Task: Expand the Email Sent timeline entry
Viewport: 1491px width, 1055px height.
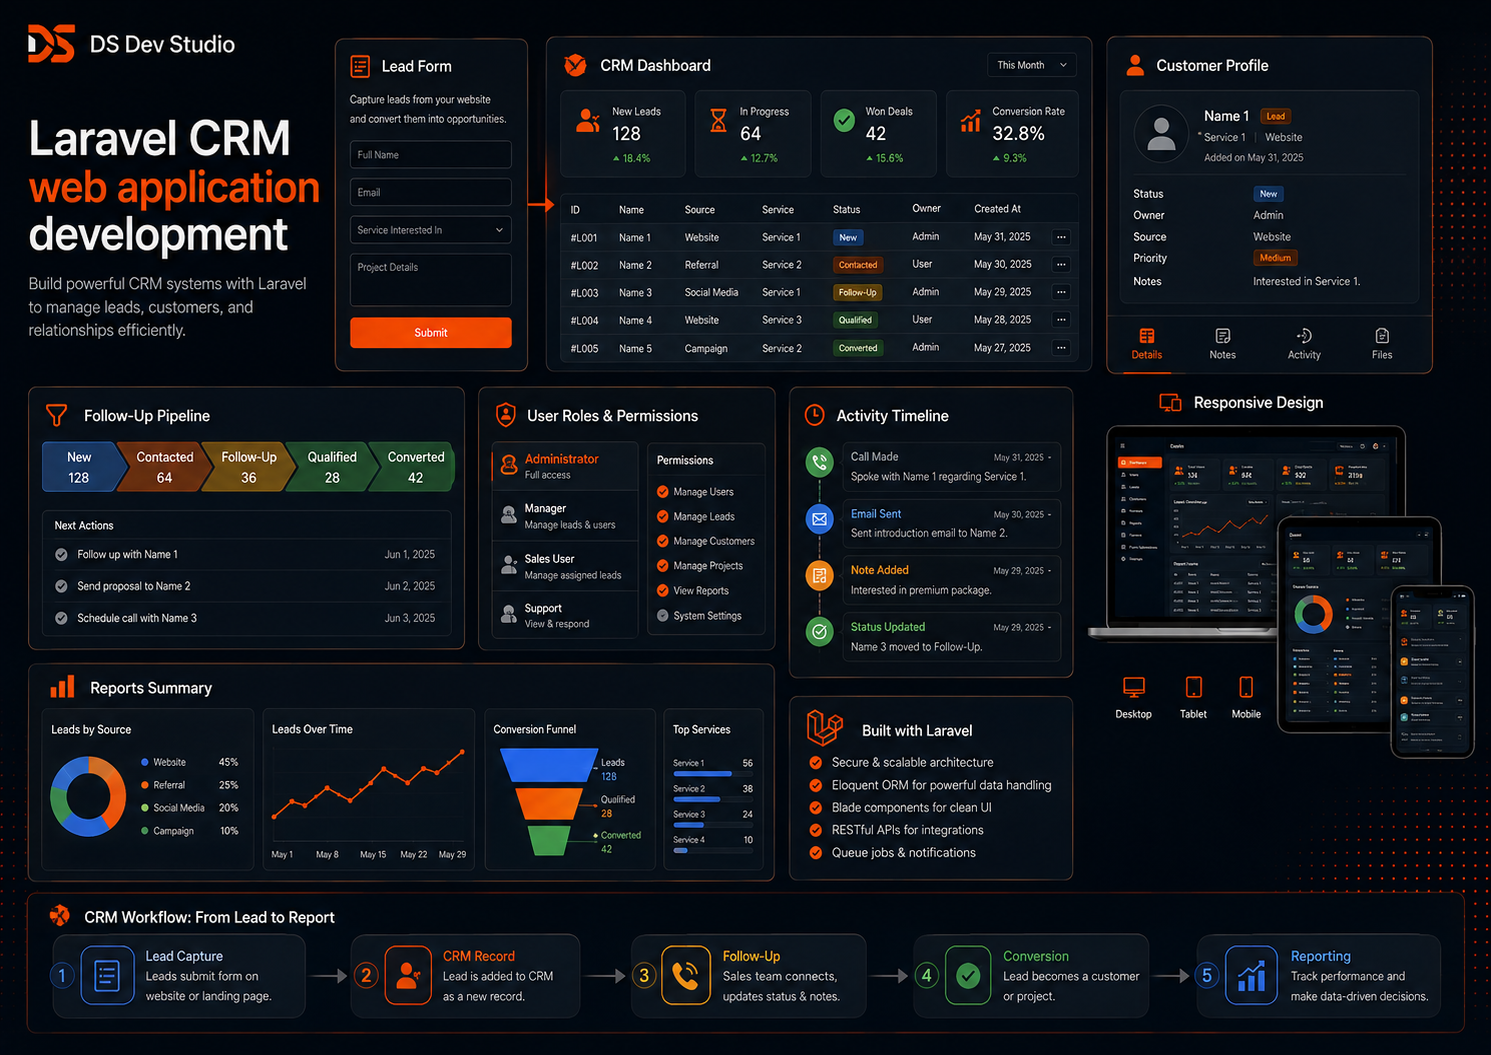Action: click(1049, 515)
